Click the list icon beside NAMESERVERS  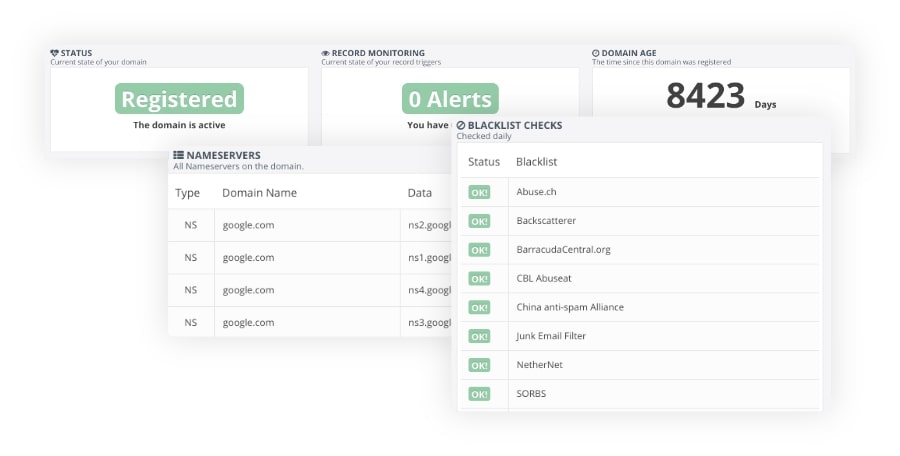click(178, 156)
